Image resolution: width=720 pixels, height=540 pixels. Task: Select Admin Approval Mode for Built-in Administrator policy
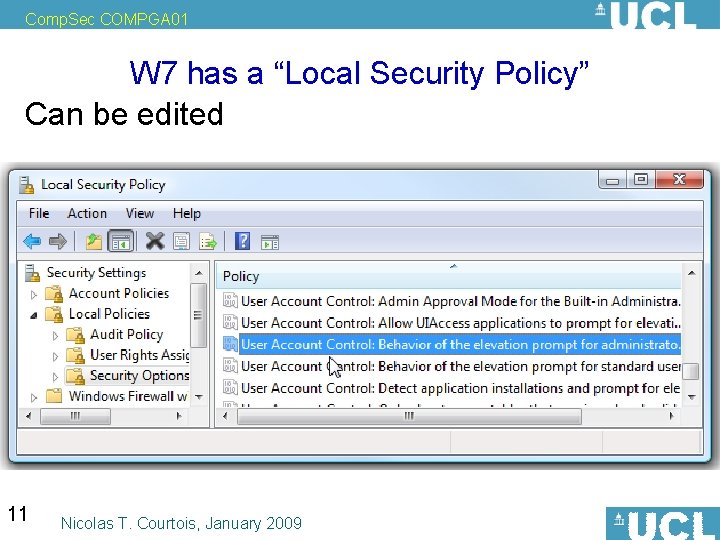tap(460, 301)
